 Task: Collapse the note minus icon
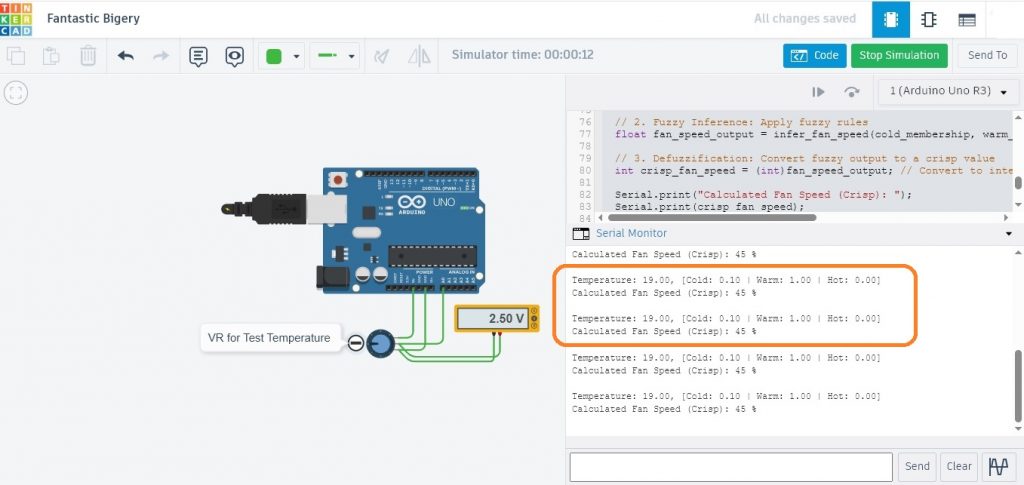point(355,343)
